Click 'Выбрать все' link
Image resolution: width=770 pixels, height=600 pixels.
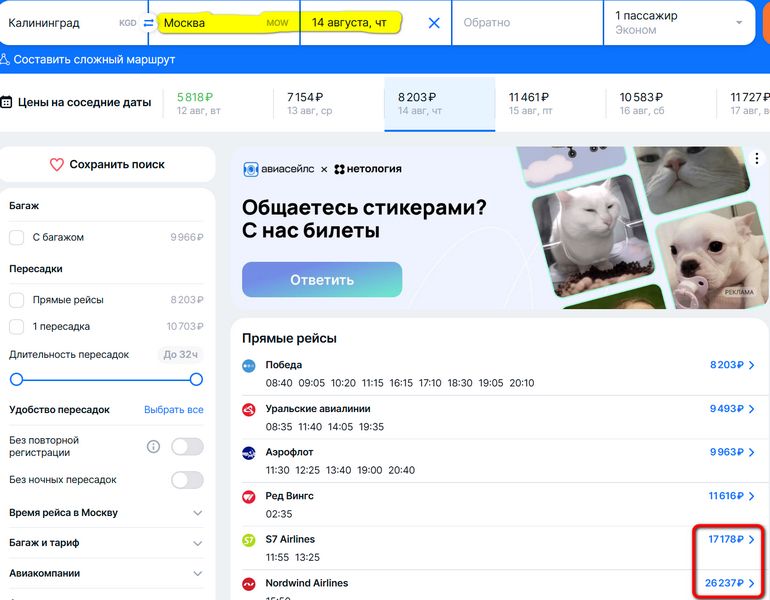point(174,409)
